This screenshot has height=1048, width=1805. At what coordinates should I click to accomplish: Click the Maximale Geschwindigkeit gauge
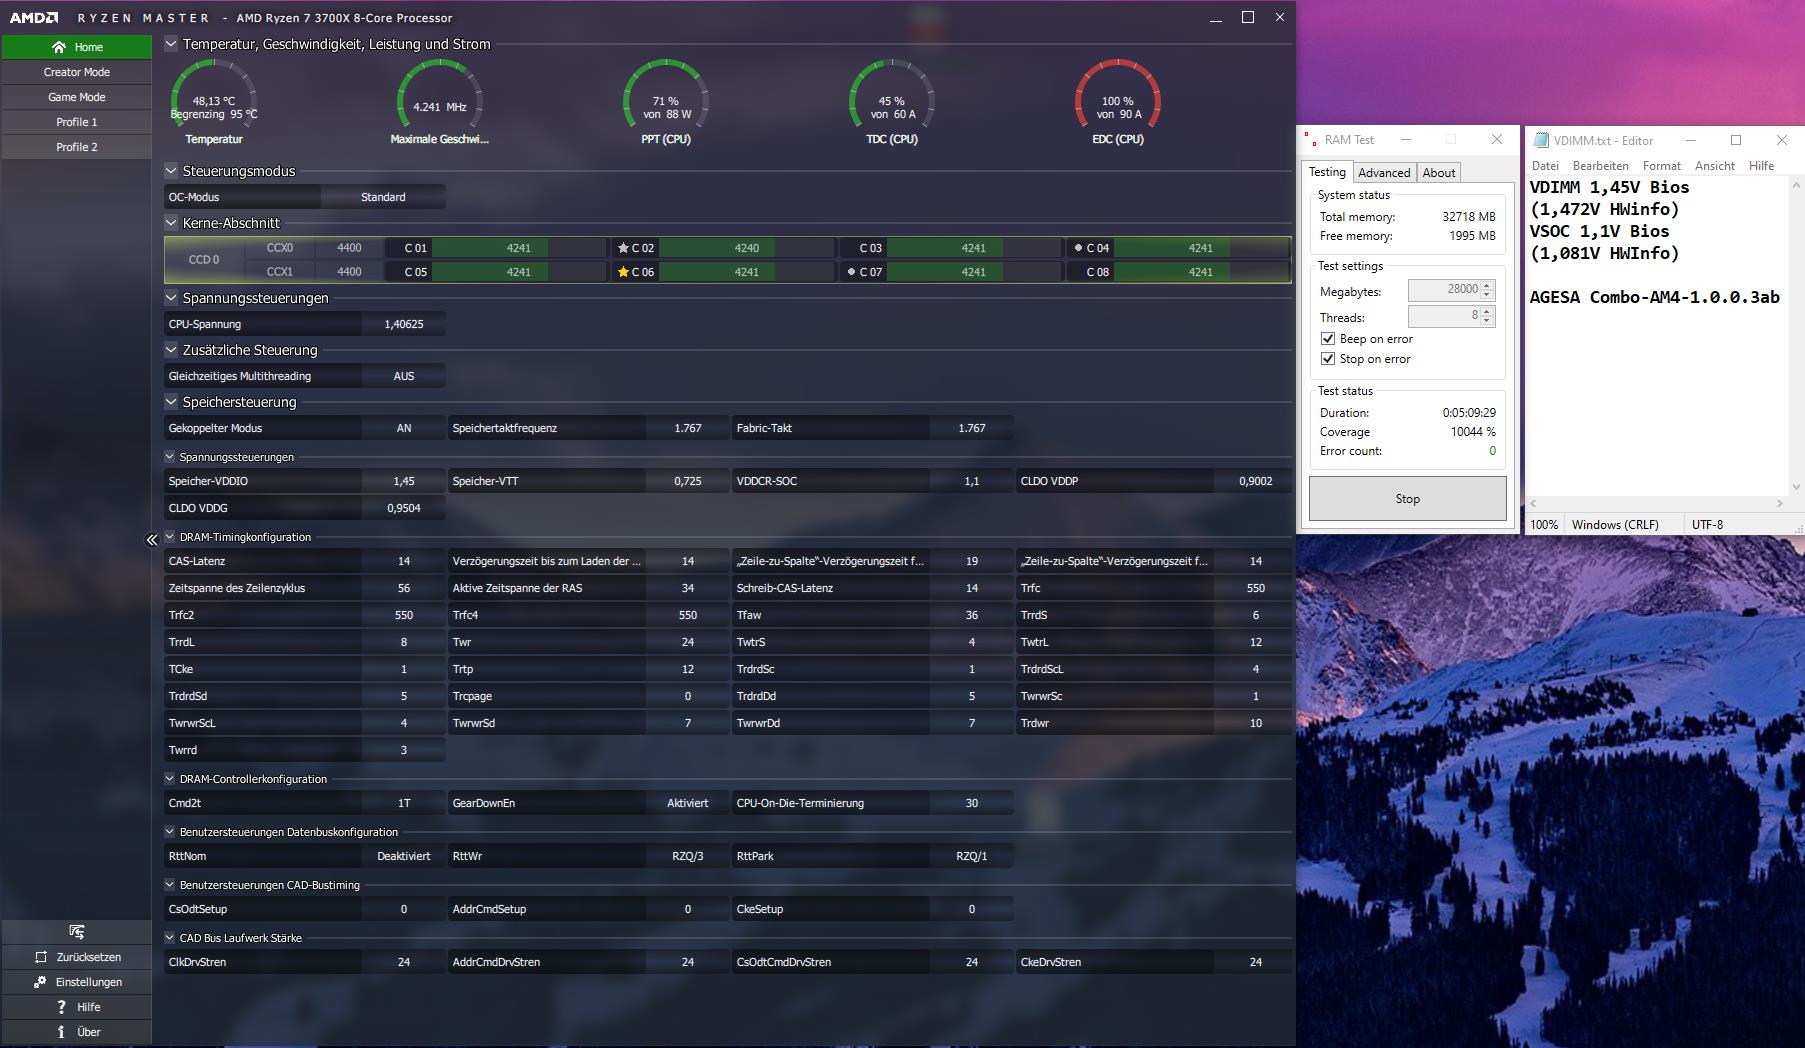click(x=440, y=102)
